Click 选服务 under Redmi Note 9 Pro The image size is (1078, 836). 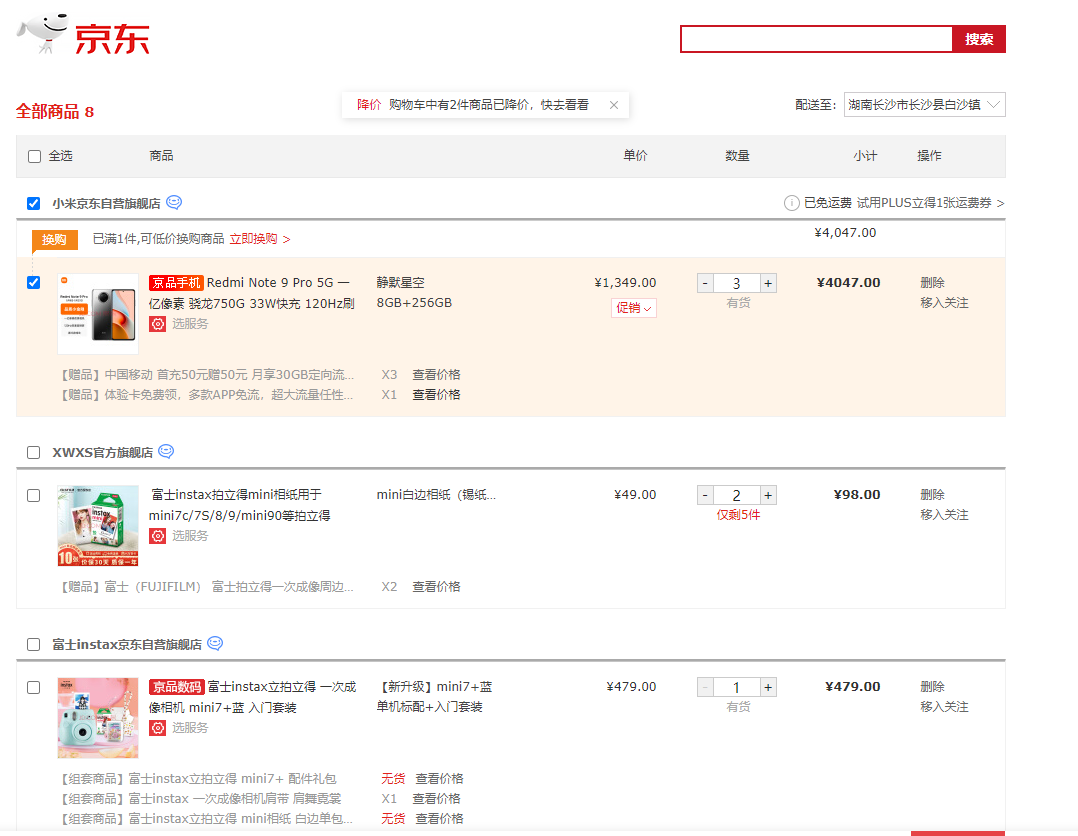pos(190,324)
